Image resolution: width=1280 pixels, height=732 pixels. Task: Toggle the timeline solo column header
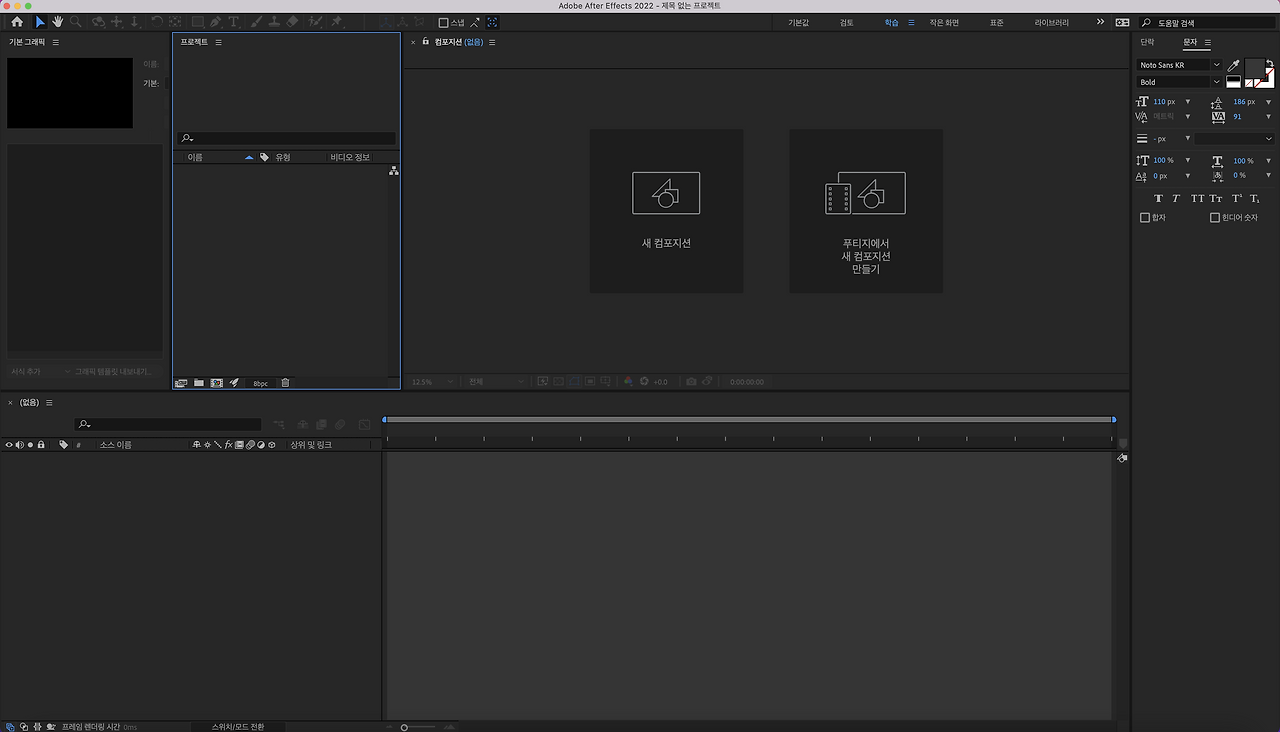coord(30,445)
